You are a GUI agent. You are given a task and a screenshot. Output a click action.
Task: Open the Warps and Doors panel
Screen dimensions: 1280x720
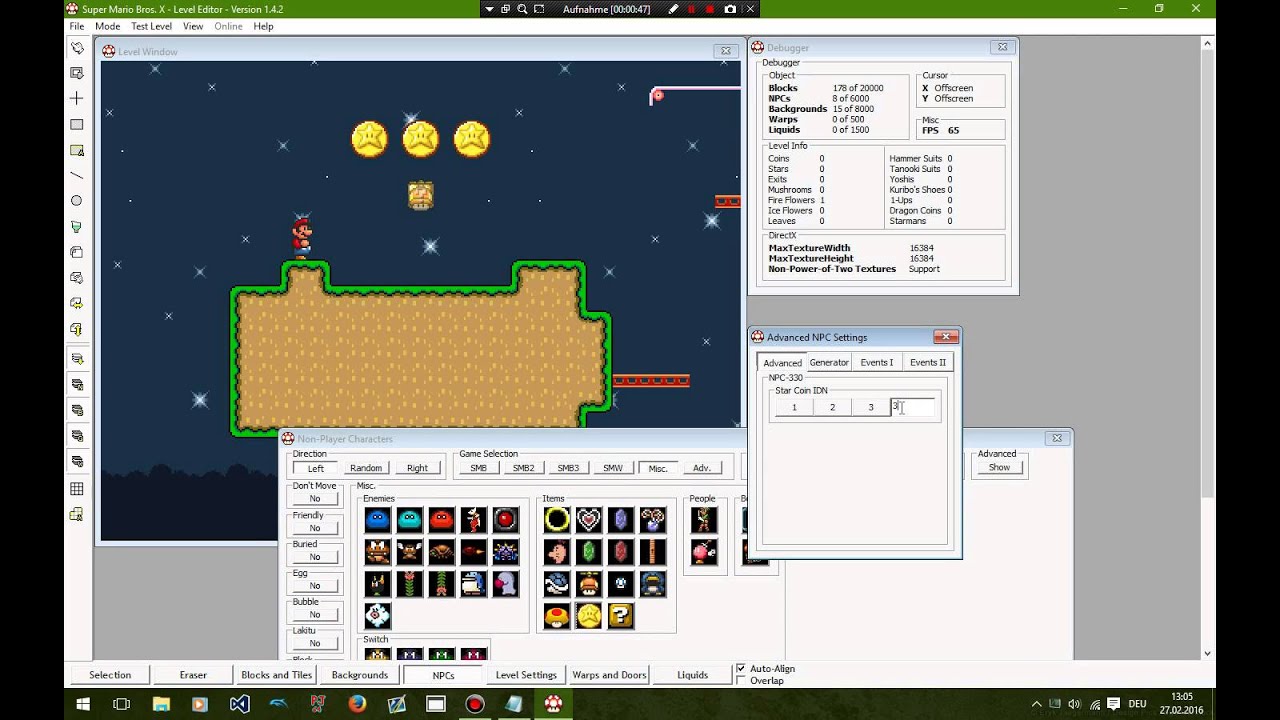click(x=609, y=675)
